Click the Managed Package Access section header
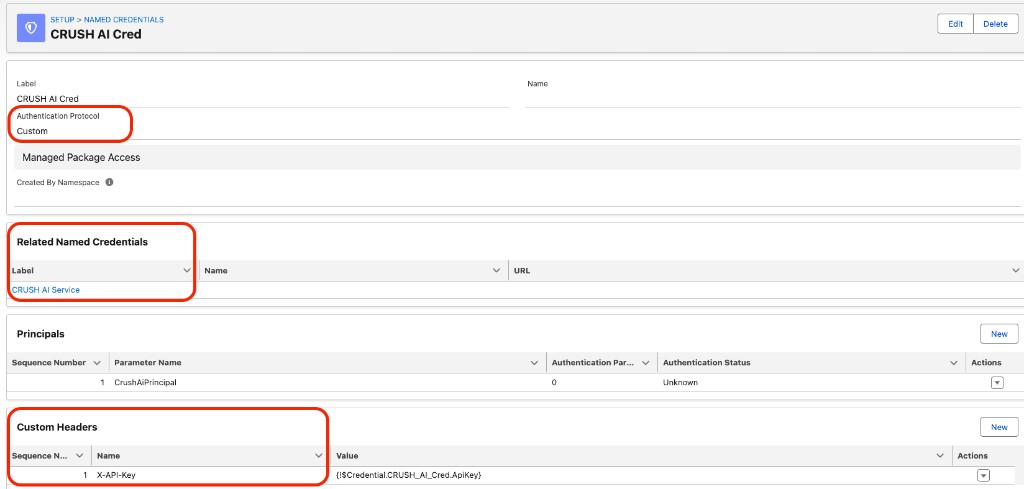 tap(517, 157)
